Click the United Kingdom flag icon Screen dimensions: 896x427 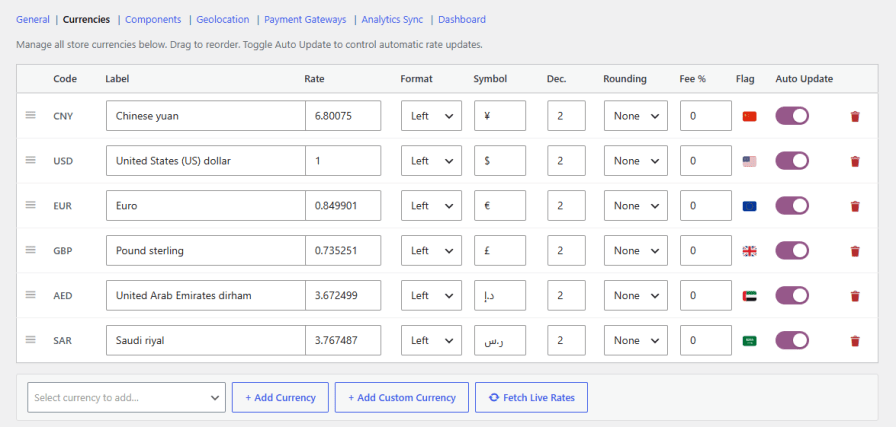[749, 251]
